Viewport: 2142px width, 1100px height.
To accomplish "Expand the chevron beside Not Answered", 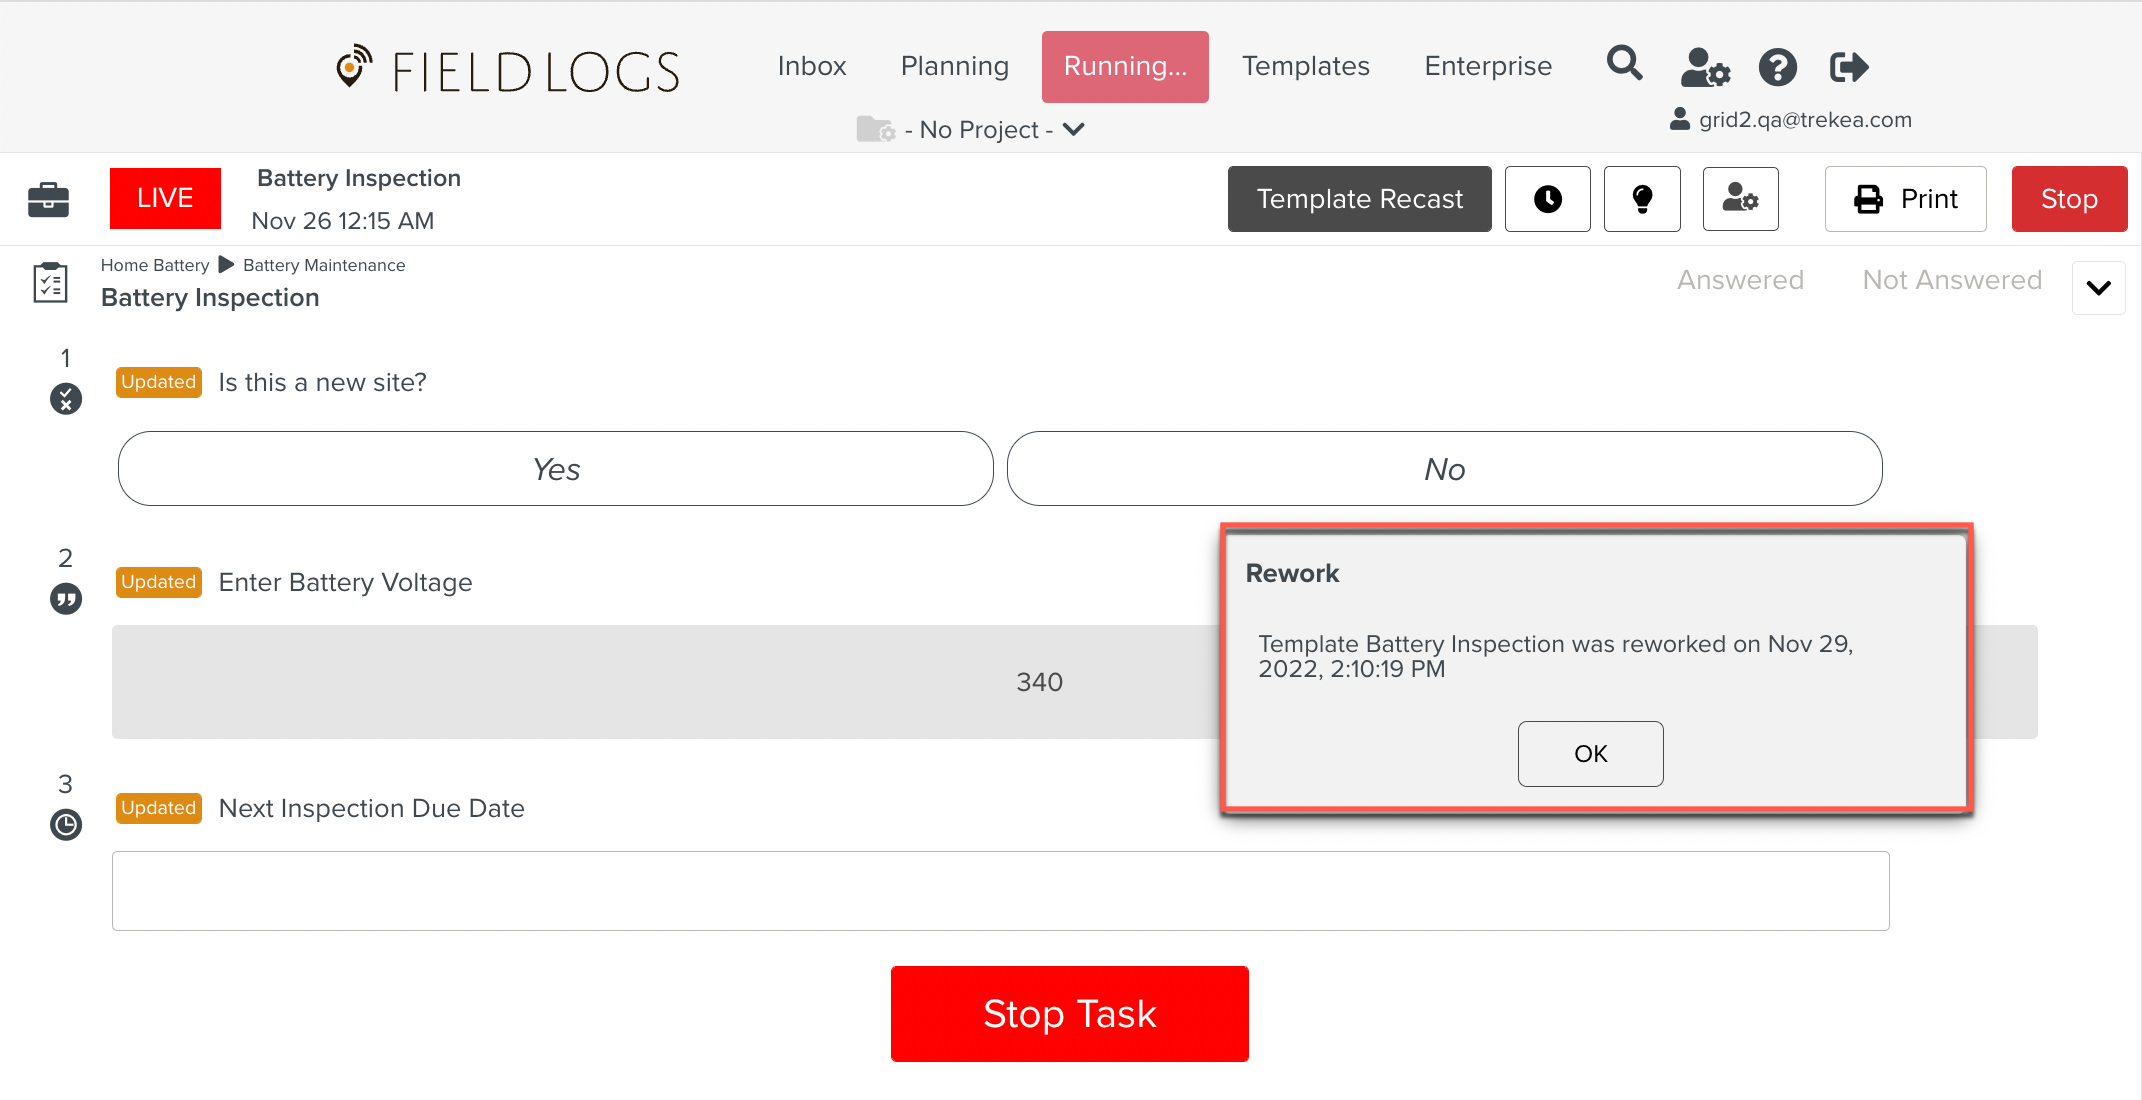I will click(x=2098, y=288).
